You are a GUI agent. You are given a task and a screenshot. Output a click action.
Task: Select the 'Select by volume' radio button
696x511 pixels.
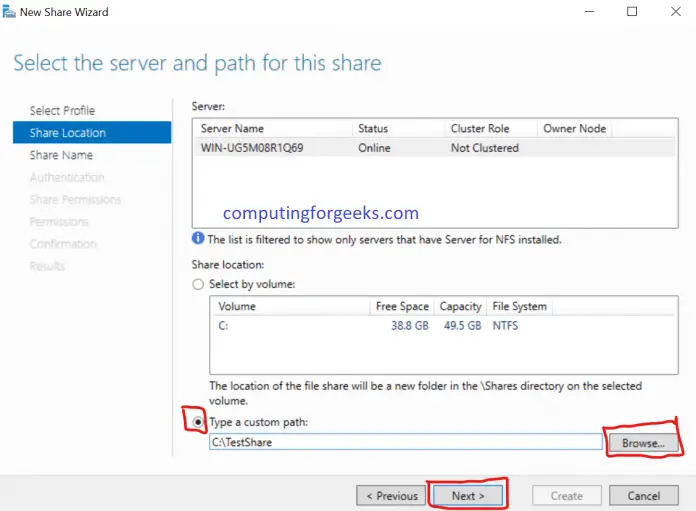point(198,284)
